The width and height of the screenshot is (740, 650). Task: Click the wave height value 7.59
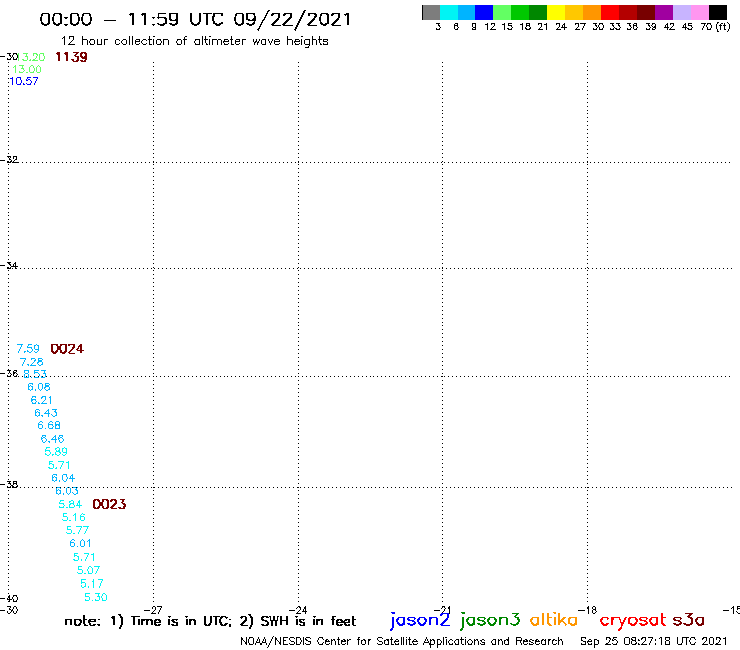point(28,349)
